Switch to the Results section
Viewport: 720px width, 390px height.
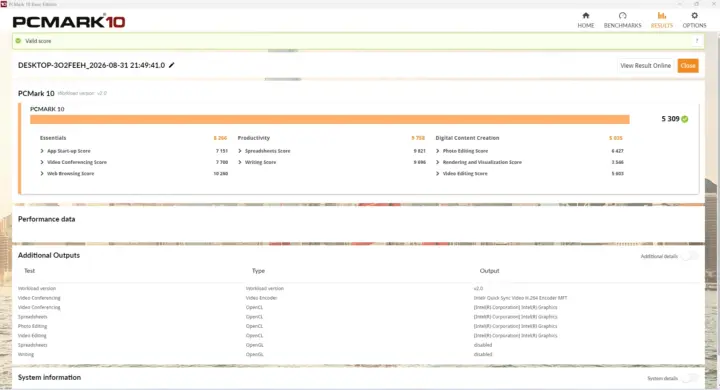click(662, 20)
